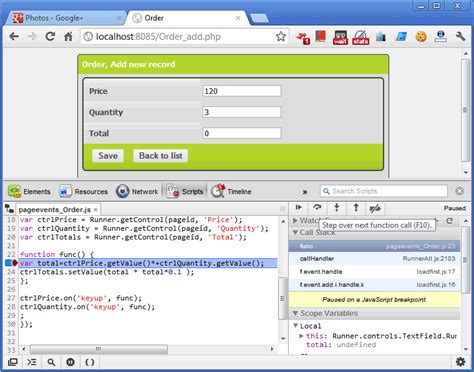The width and height of the screenshot is (474, 372).
Task: Go to the browser Home page
Action: 68,36
